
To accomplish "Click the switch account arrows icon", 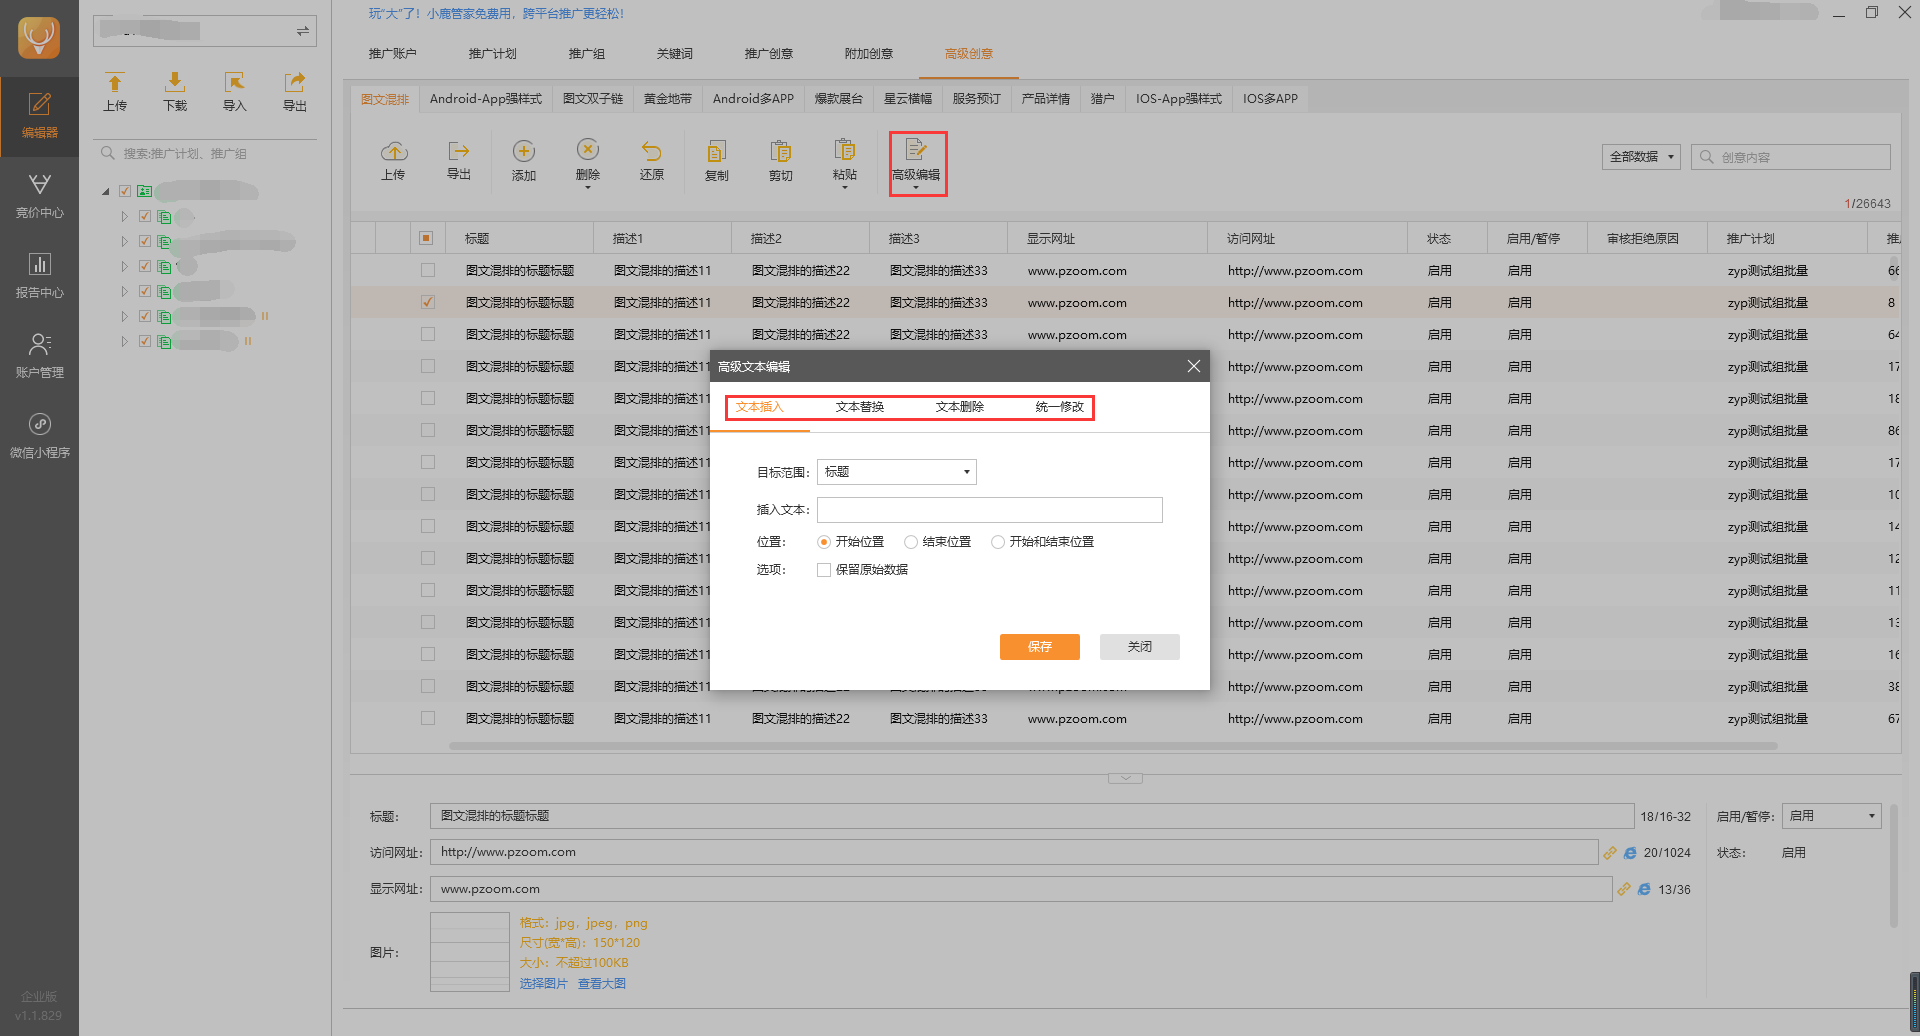I will (x=302, y=31).
